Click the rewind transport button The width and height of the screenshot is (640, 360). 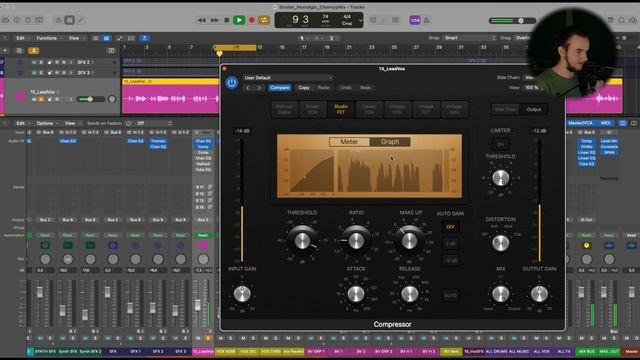point(202,20)
